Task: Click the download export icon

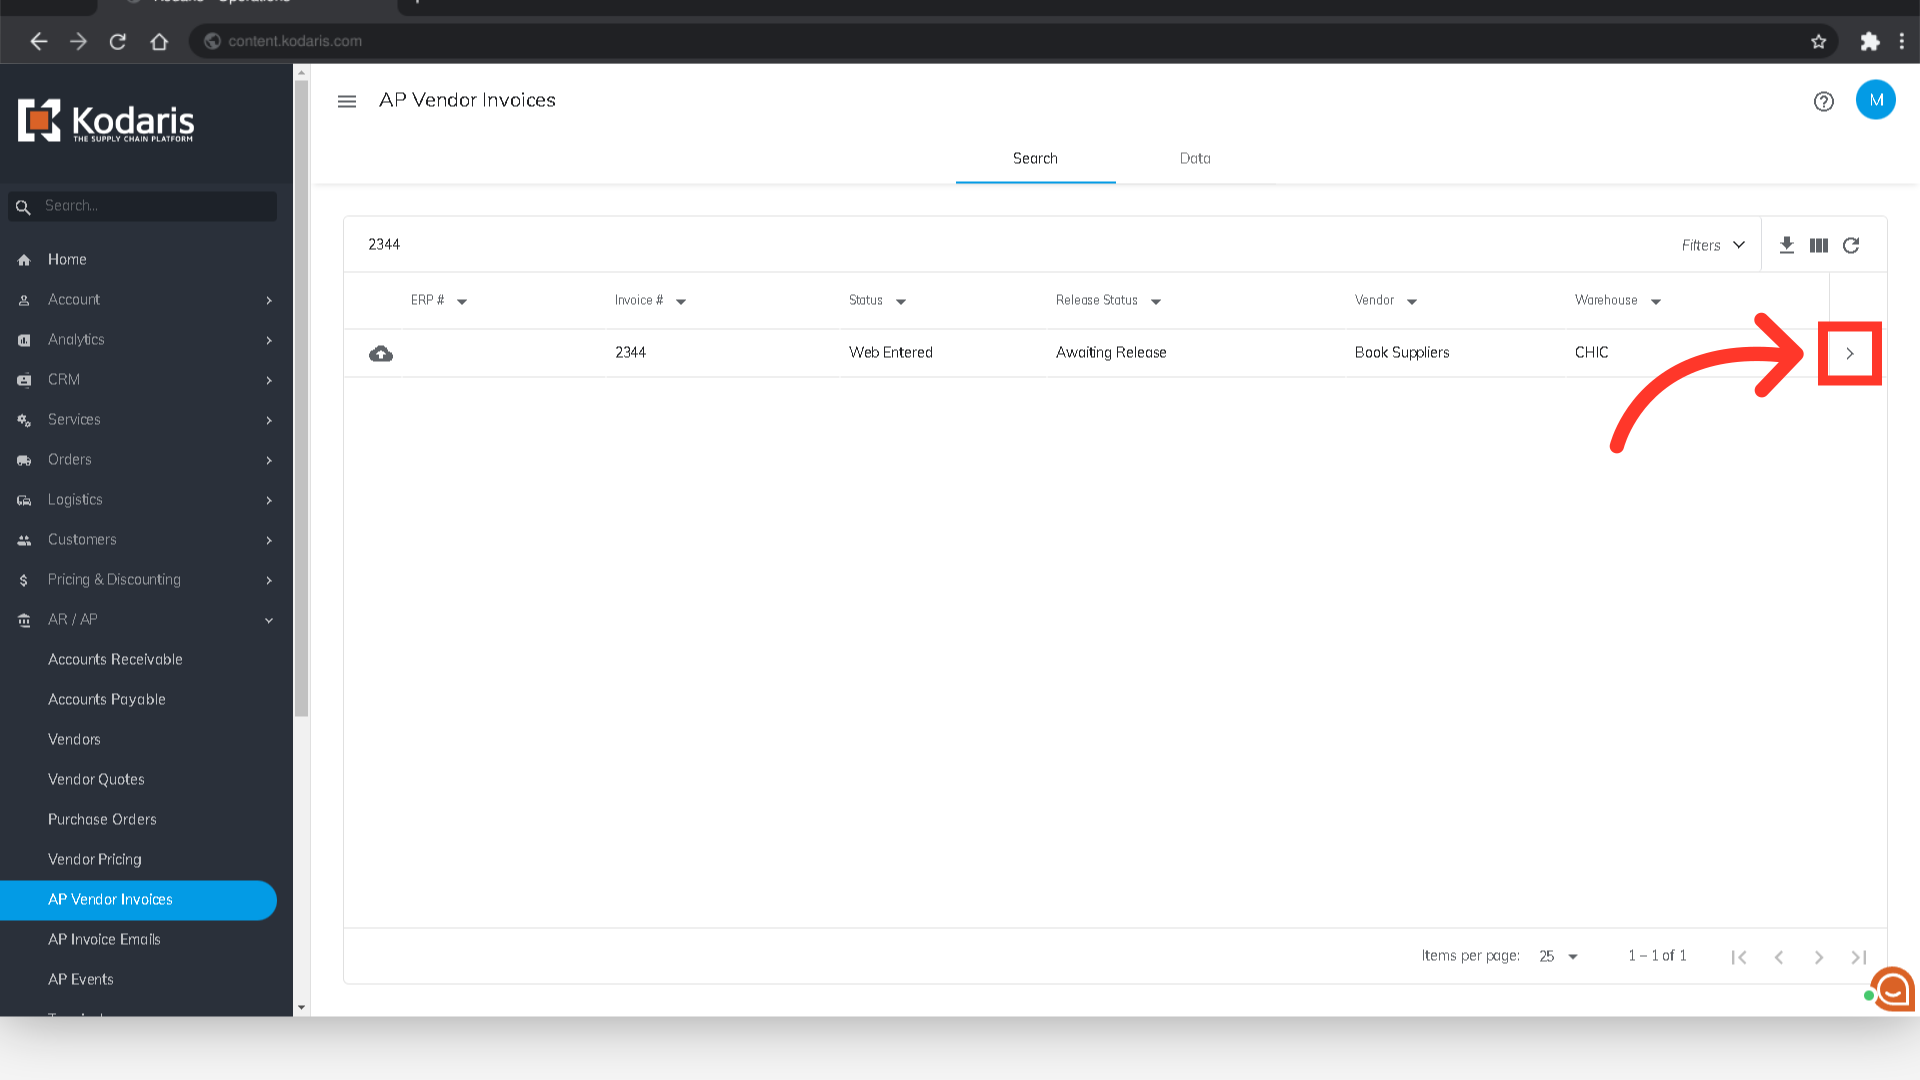Action: click(1786, 245)
